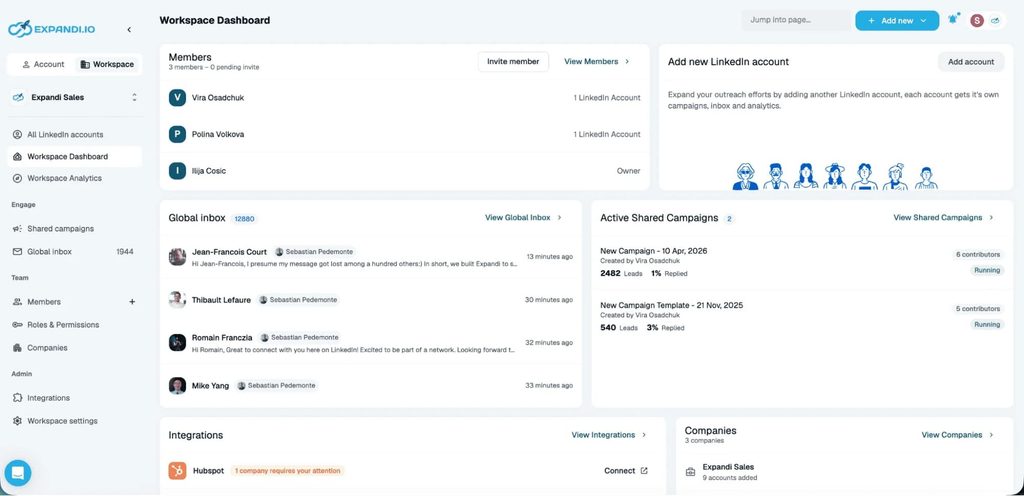Screen dimensions: 1024x496
Task: Open the chat support widget
Action: 18,473
